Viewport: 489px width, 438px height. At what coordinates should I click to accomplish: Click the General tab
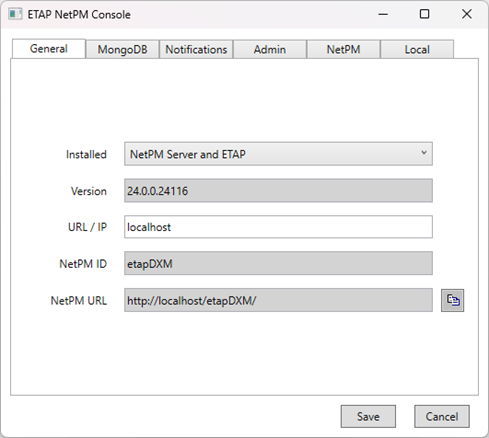49,49
